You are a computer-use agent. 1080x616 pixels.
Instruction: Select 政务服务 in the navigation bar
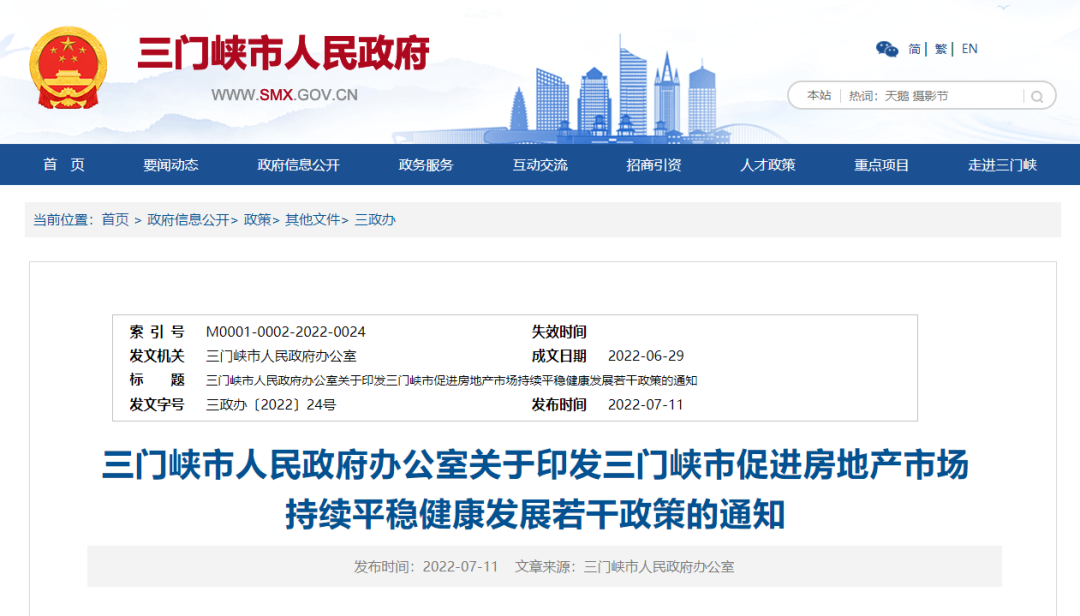(x=426, y=165)
